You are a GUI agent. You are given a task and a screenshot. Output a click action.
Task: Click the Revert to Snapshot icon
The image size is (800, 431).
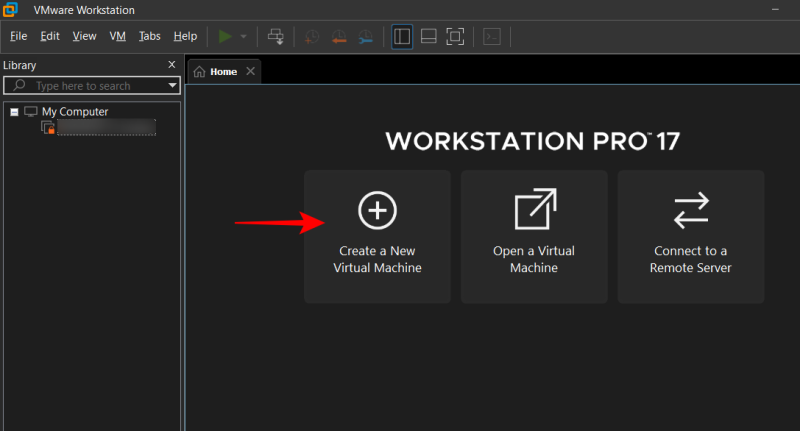(x=339, y=36)
